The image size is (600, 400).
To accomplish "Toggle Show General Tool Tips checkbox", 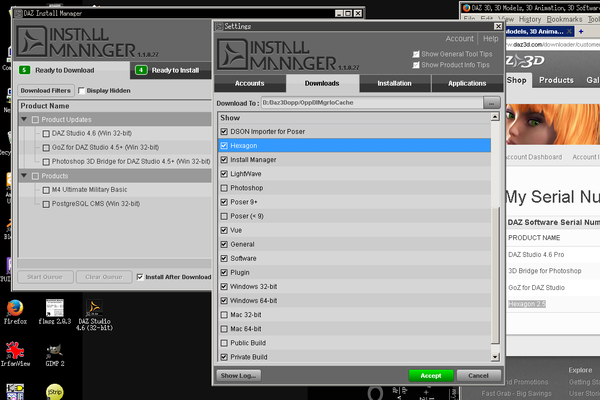I will (416, 54).
